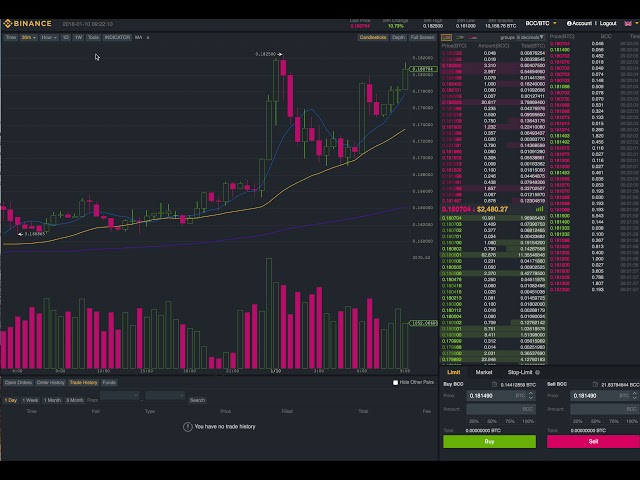Open the From date picker dropdown
The image size is (640, 480).
(120, 396)
